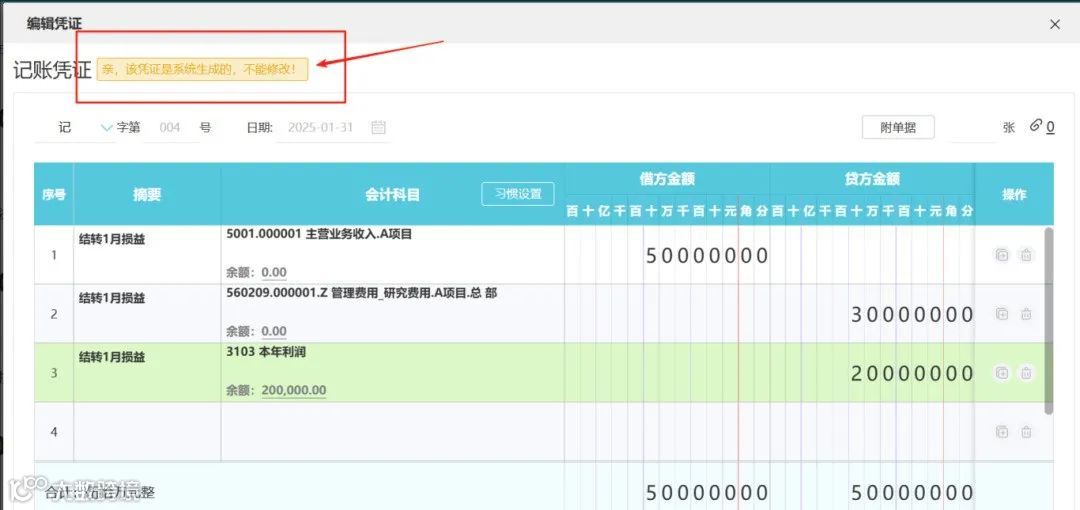1080x510 pixels.
Task: Click the 贷方金额 column header
Action: coord(872,179)
